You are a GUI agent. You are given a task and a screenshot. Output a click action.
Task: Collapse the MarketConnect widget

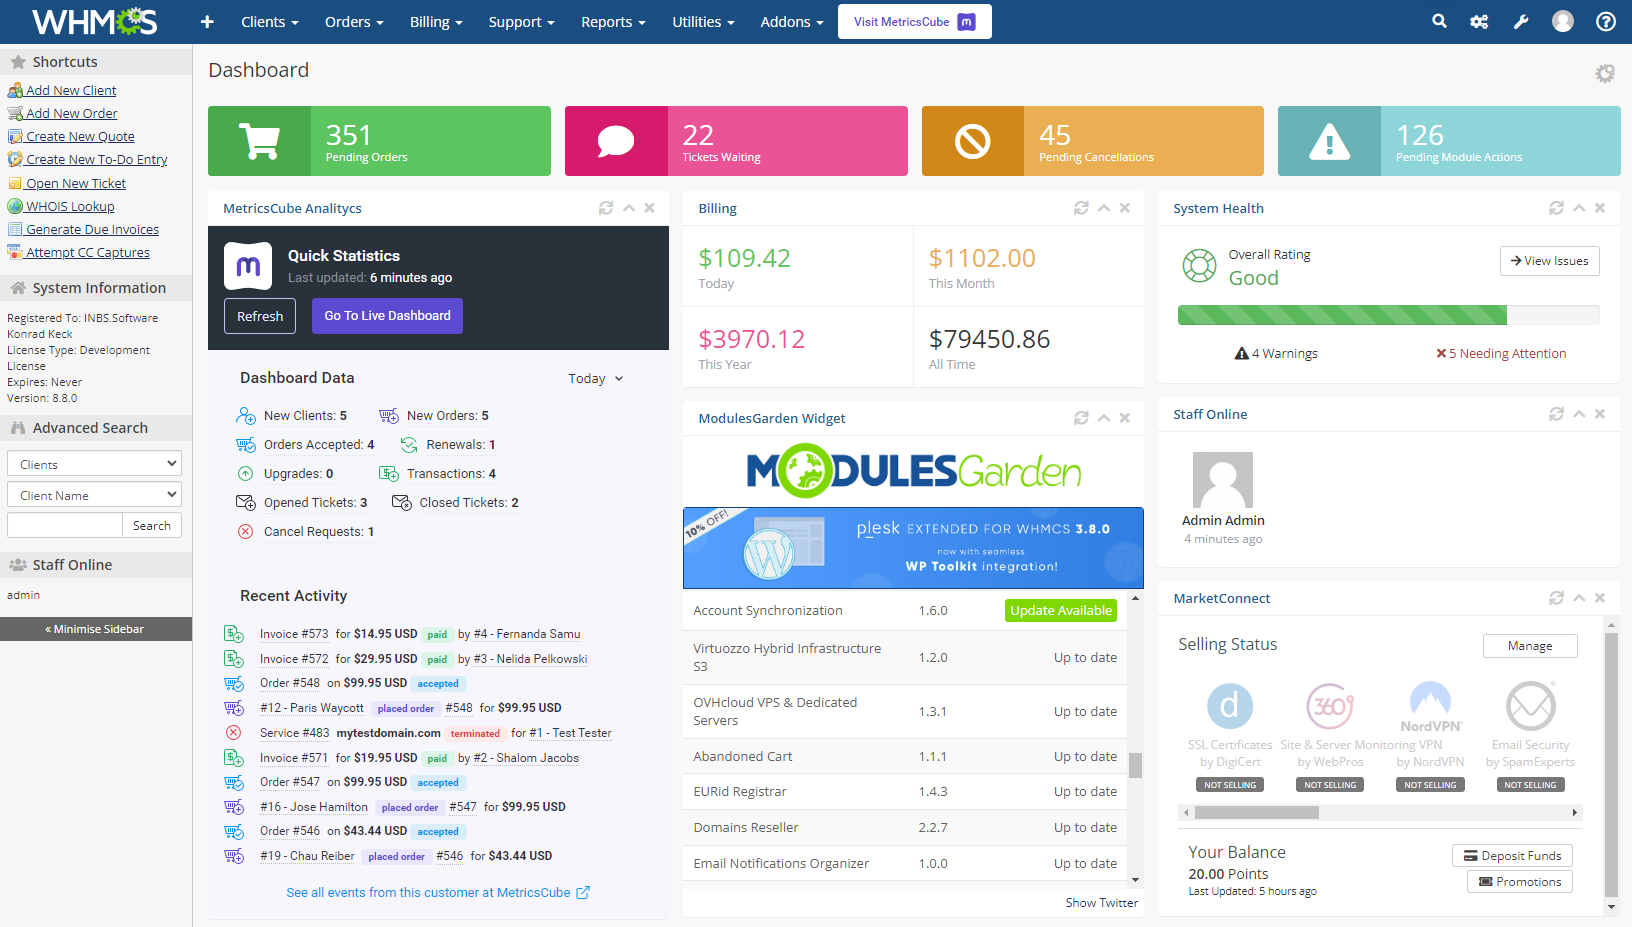pos(1579,598)
